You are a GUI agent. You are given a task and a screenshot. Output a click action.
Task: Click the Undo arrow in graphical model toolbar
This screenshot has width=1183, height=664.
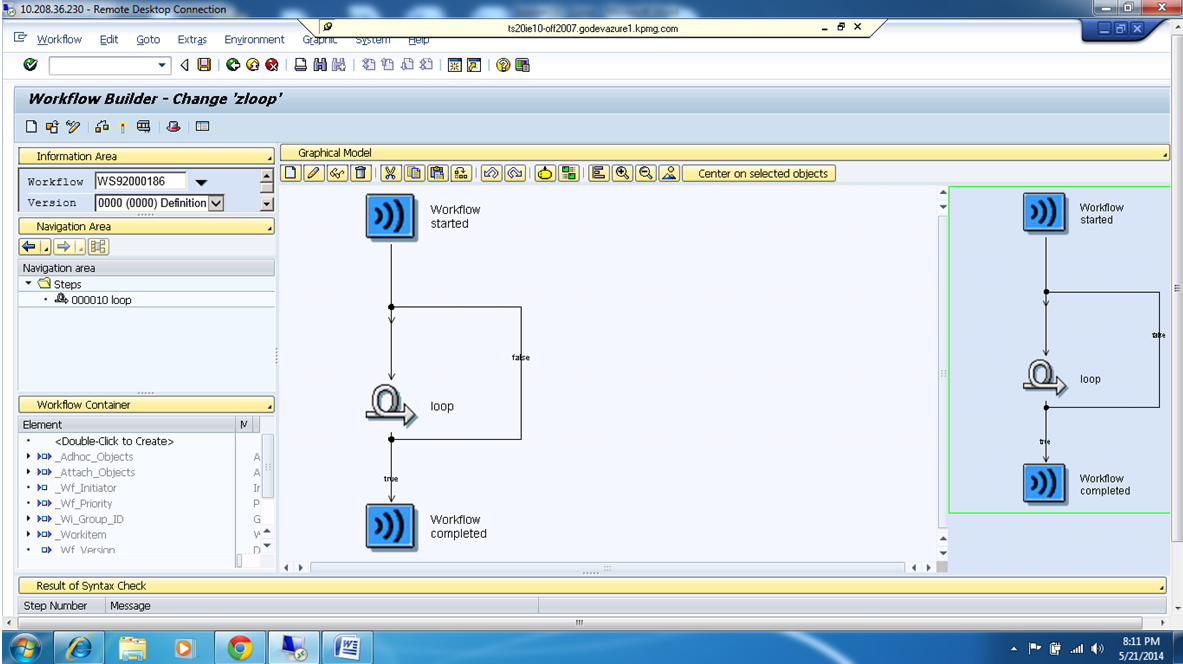[492, 172]
